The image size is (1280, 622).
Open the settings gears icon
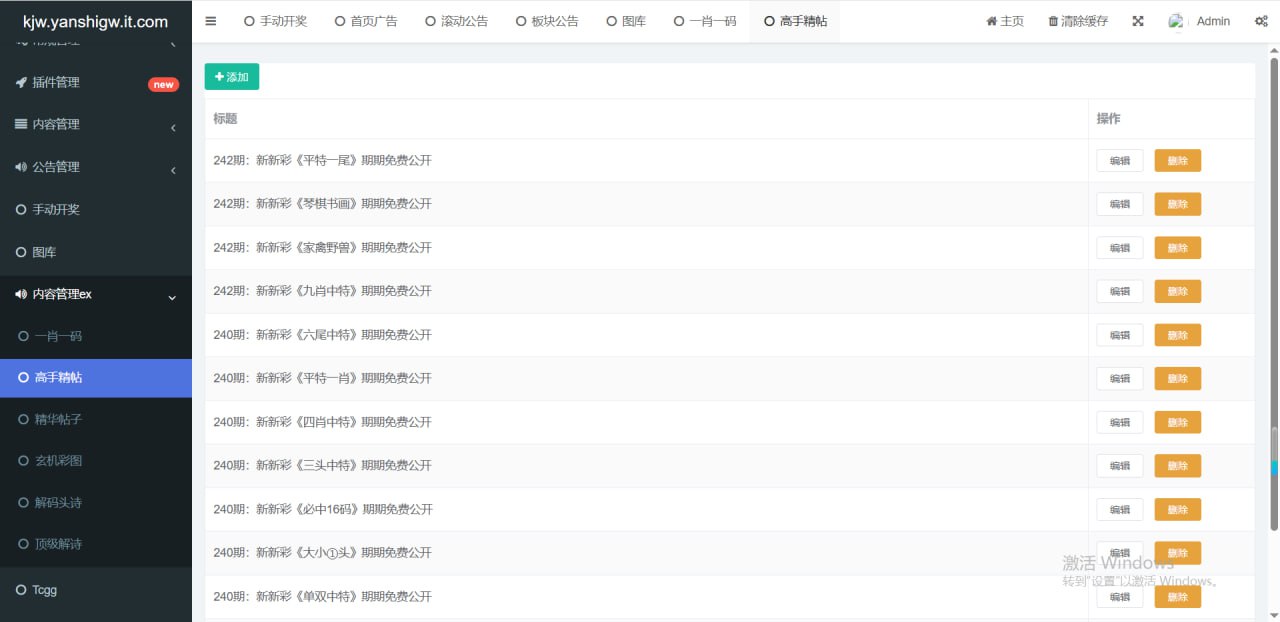coord(1261,21)
